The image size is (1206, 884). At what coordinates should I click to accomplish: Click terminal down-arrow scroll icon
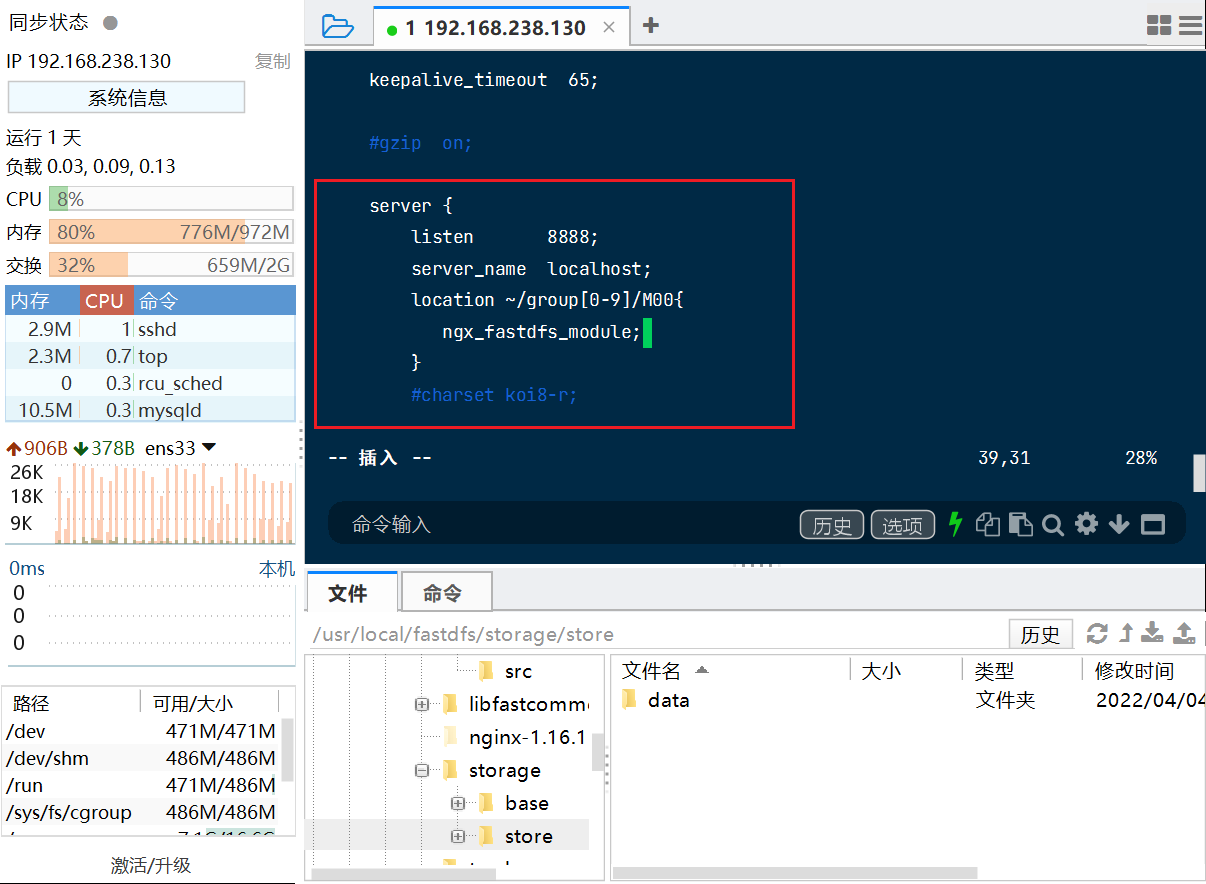point(1119,524)
